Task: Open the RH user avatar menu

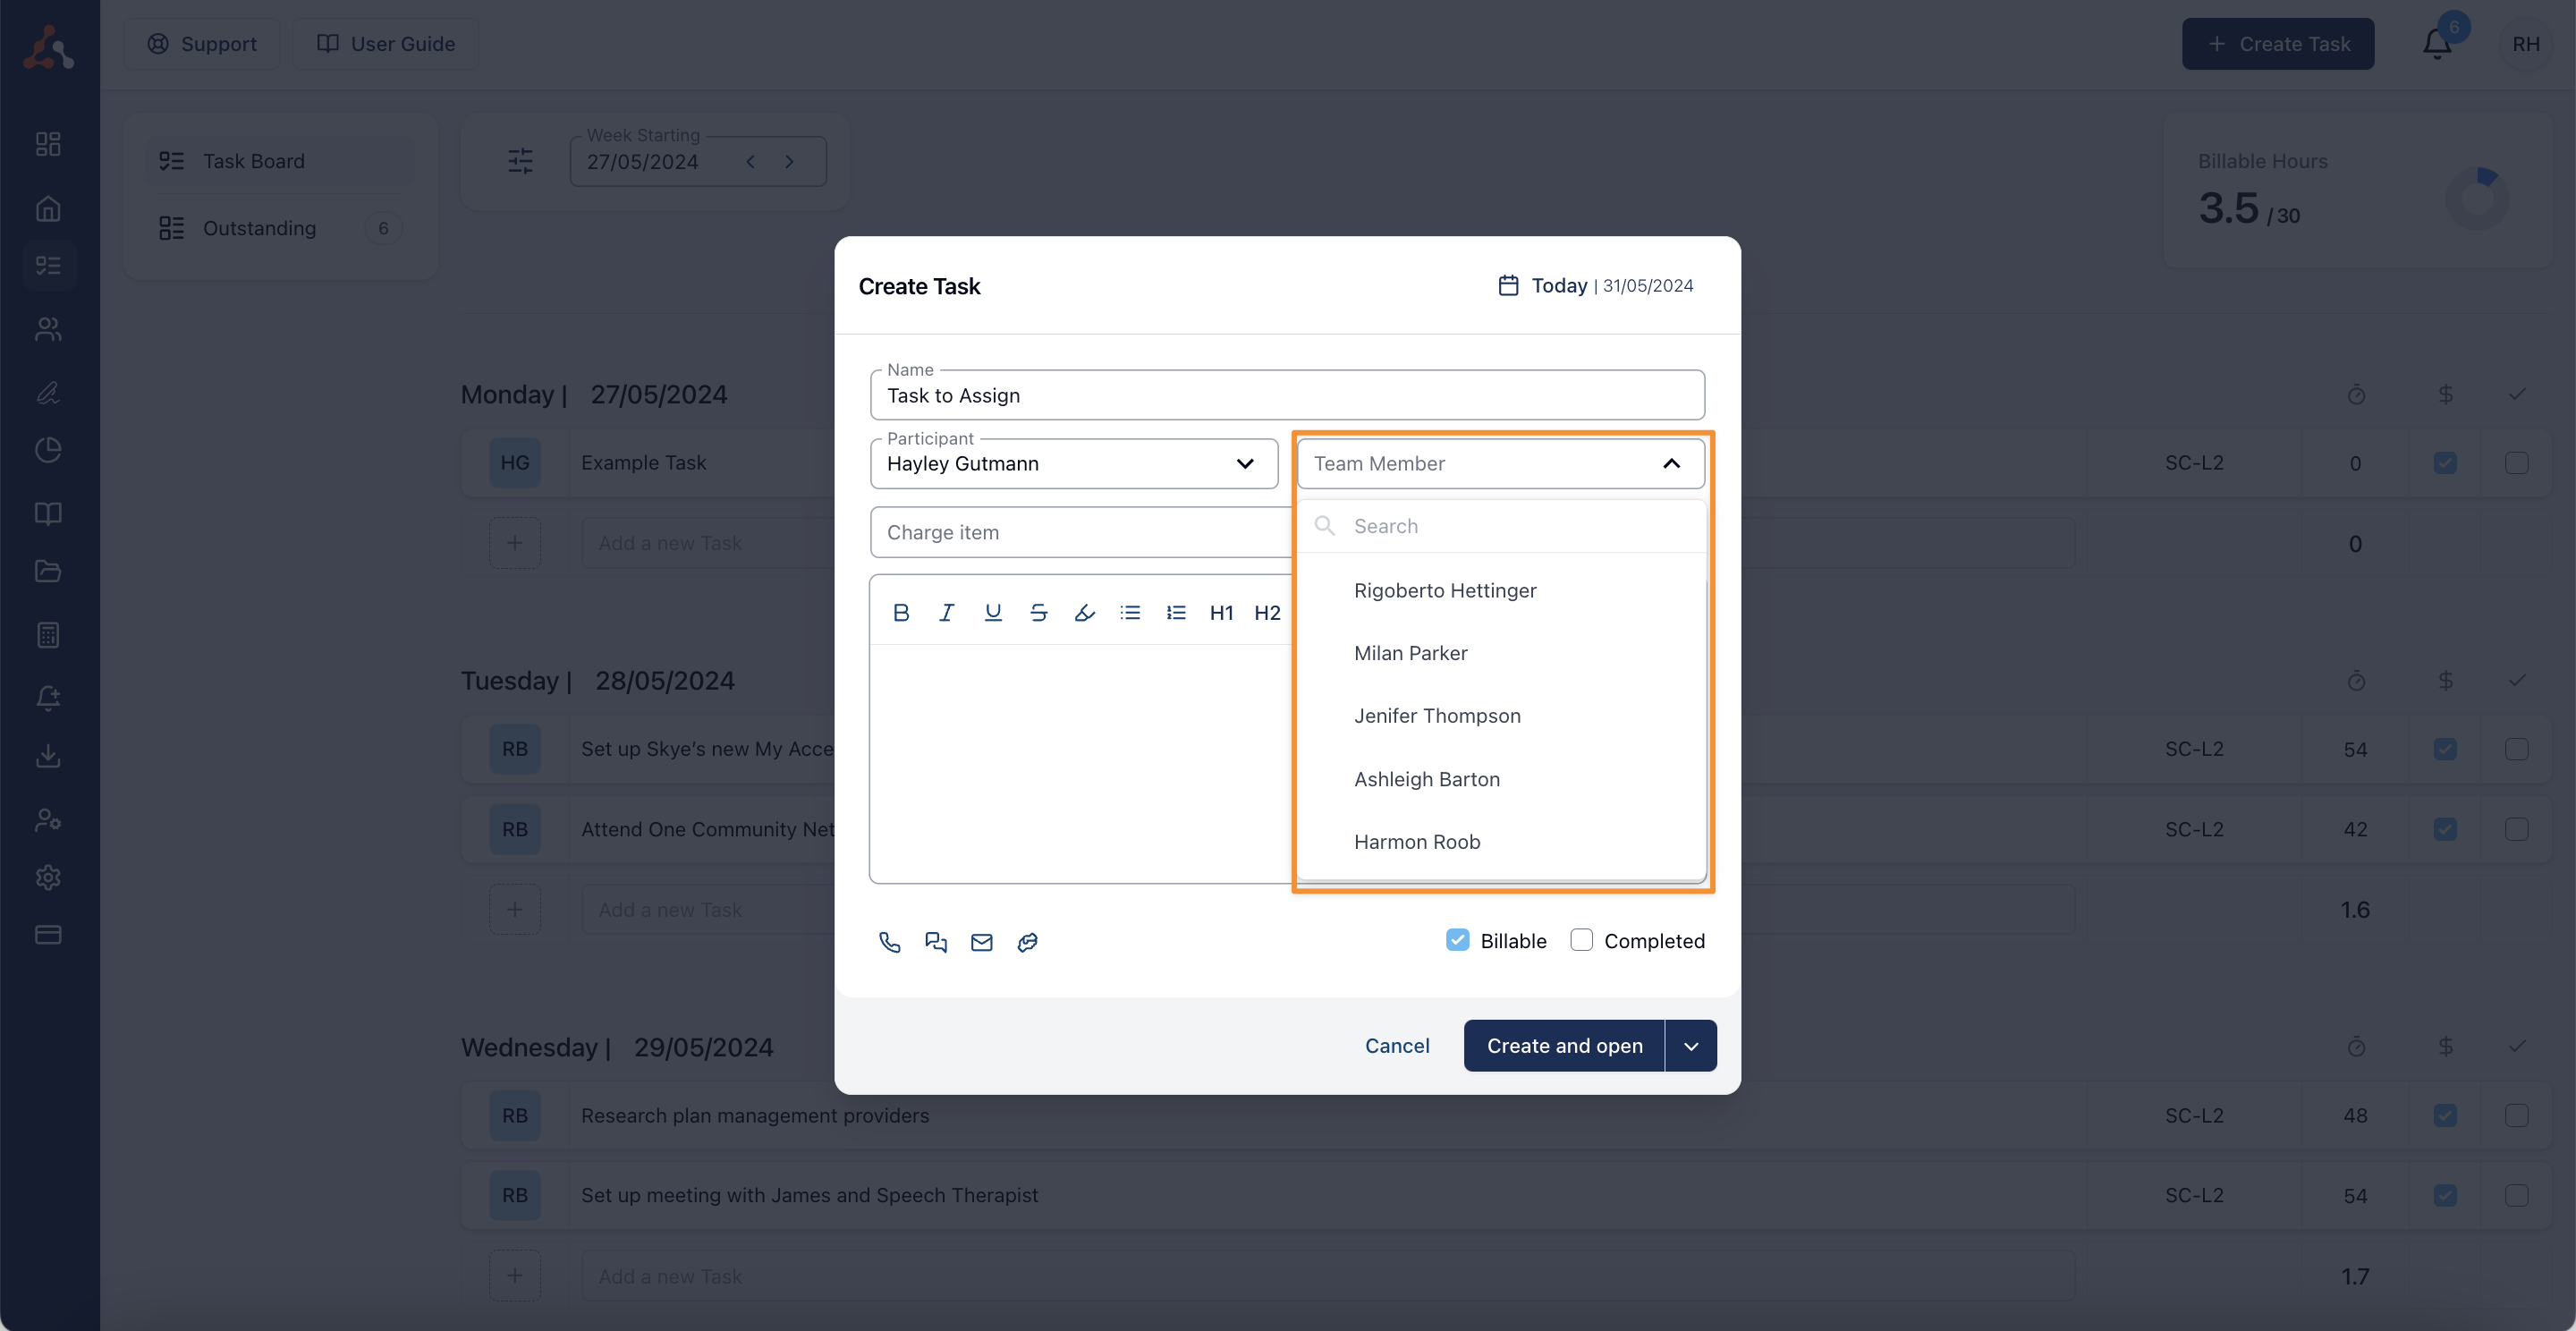Action: (2526, 44)
